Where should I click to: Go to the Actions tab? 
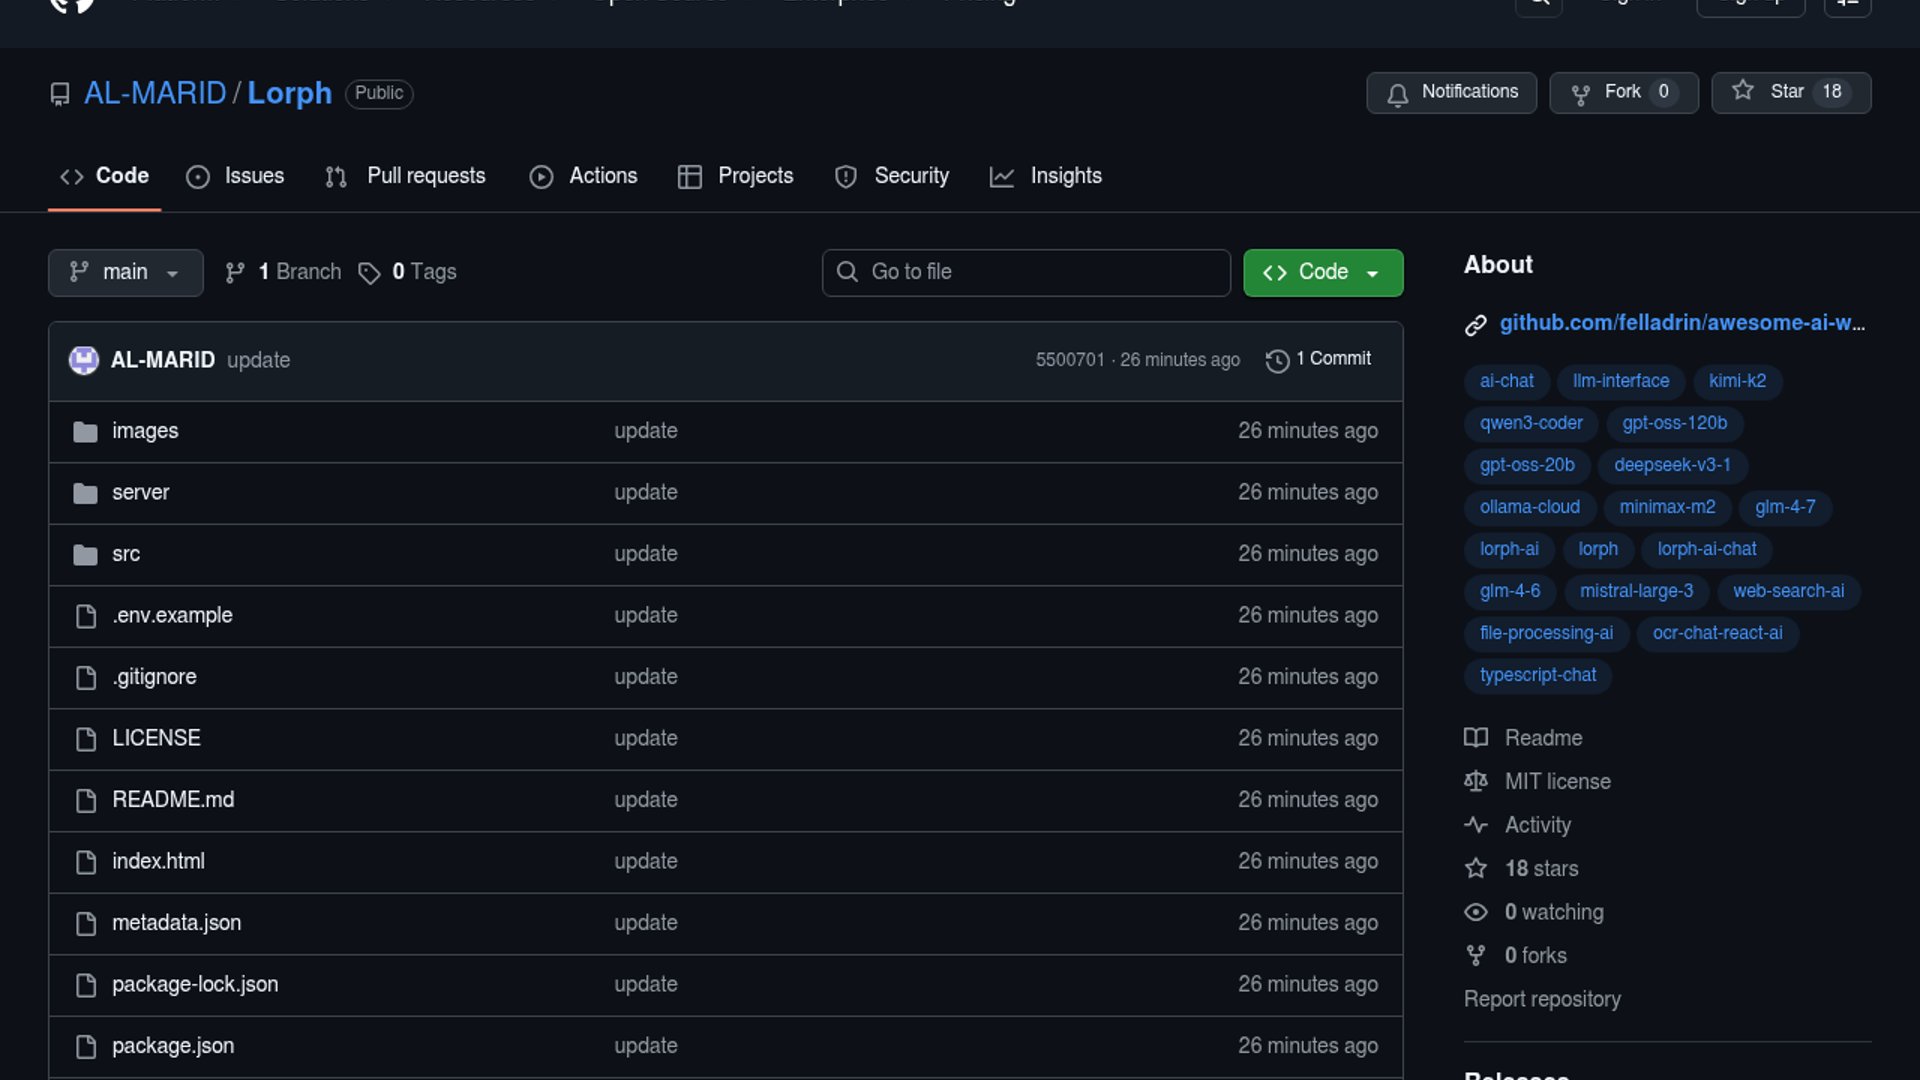[x=583, y=177]
